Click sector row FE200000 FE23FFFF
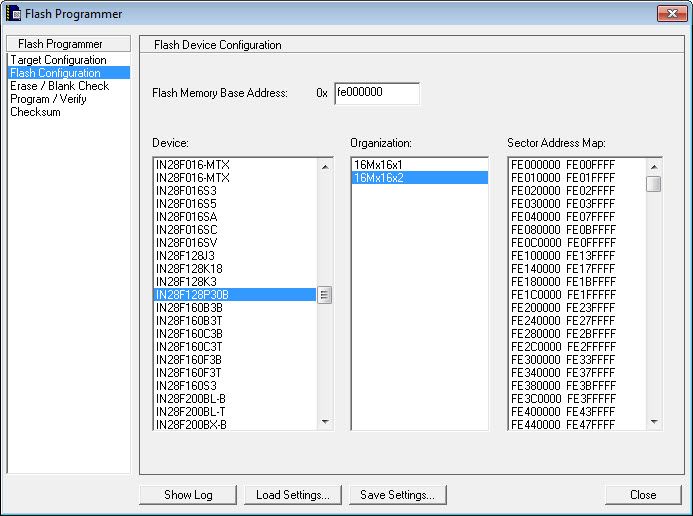The width and height of the screenshot is (693, 516). 577,308
